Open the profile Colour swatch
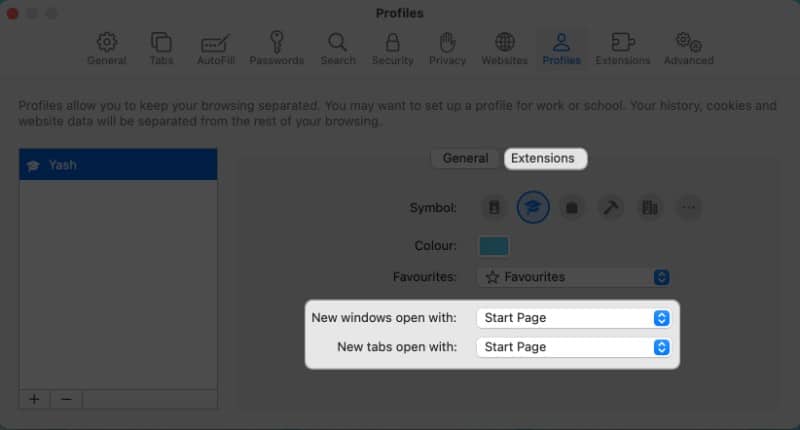 point(494,245)
